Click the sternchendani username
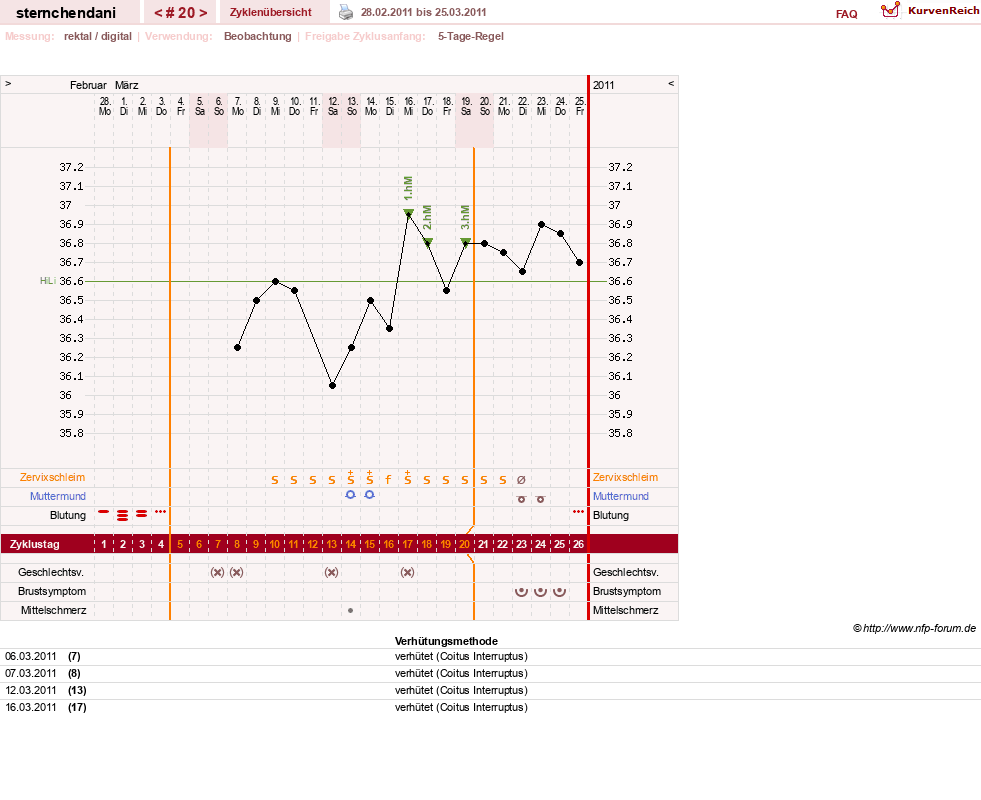 tap(66, 13)
